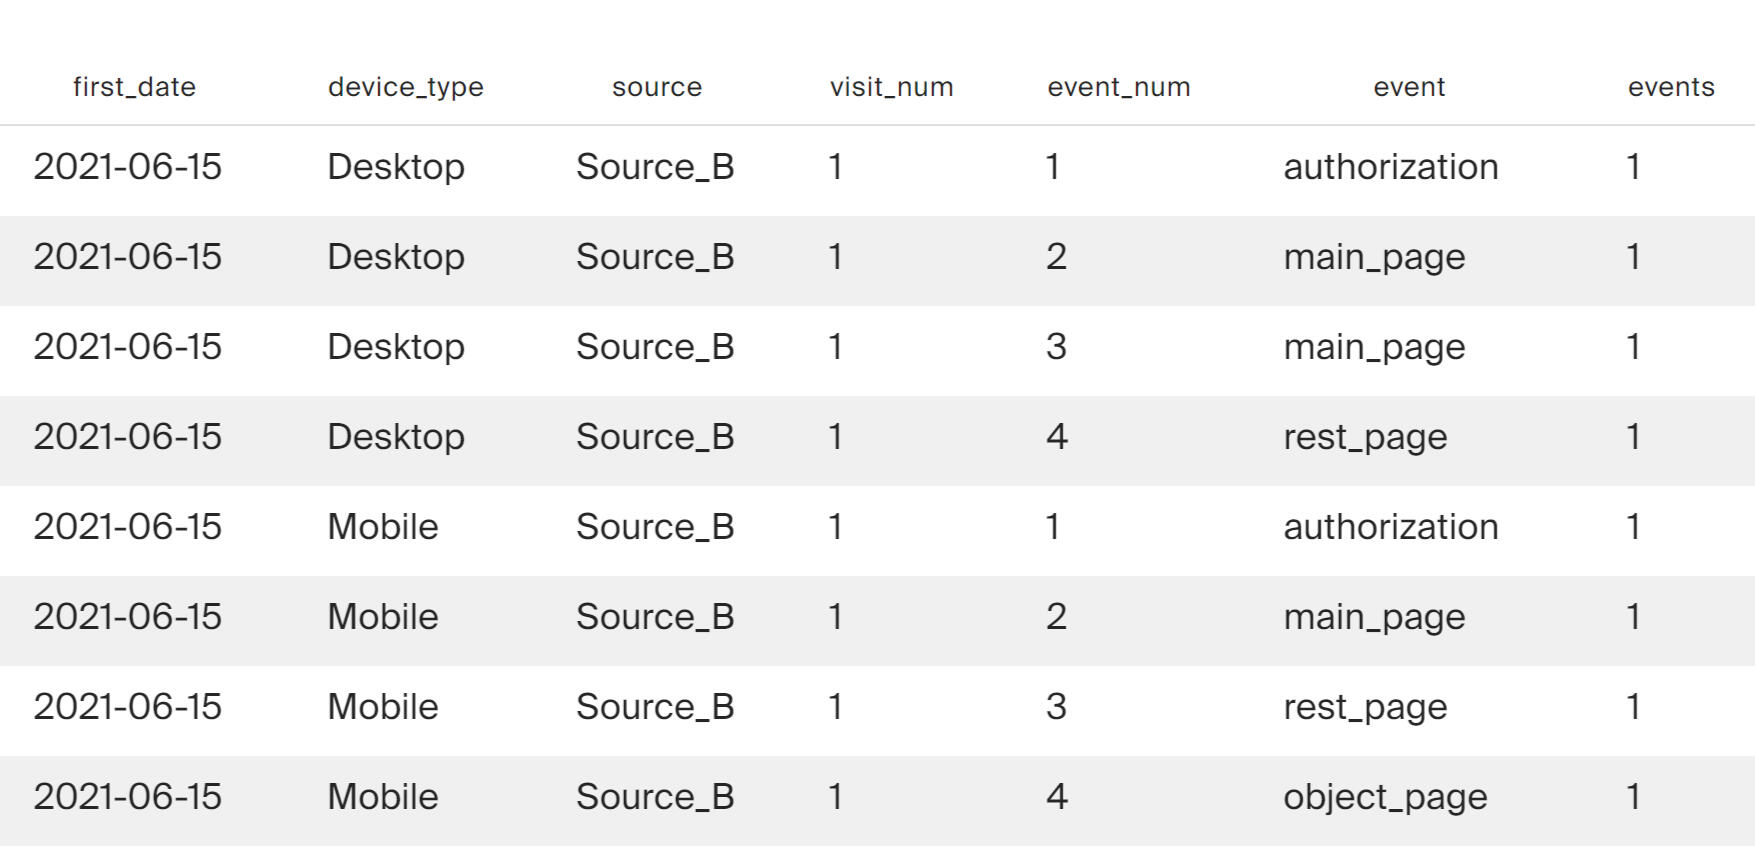Click the event_num column header
The width and height of the screenshot is (1755, 847).
pyautogui.click(x=1118, y=87)
